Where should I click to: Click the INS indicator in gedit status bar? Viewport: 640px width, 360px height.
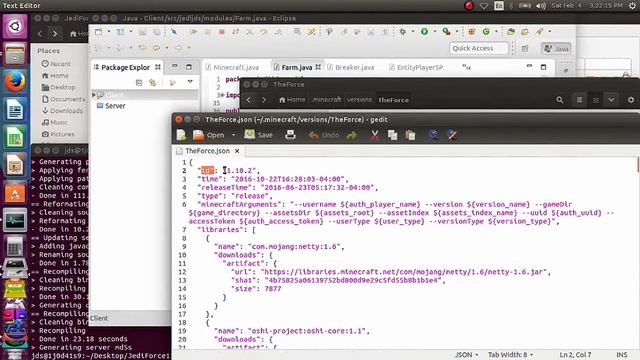coord(622,355)
